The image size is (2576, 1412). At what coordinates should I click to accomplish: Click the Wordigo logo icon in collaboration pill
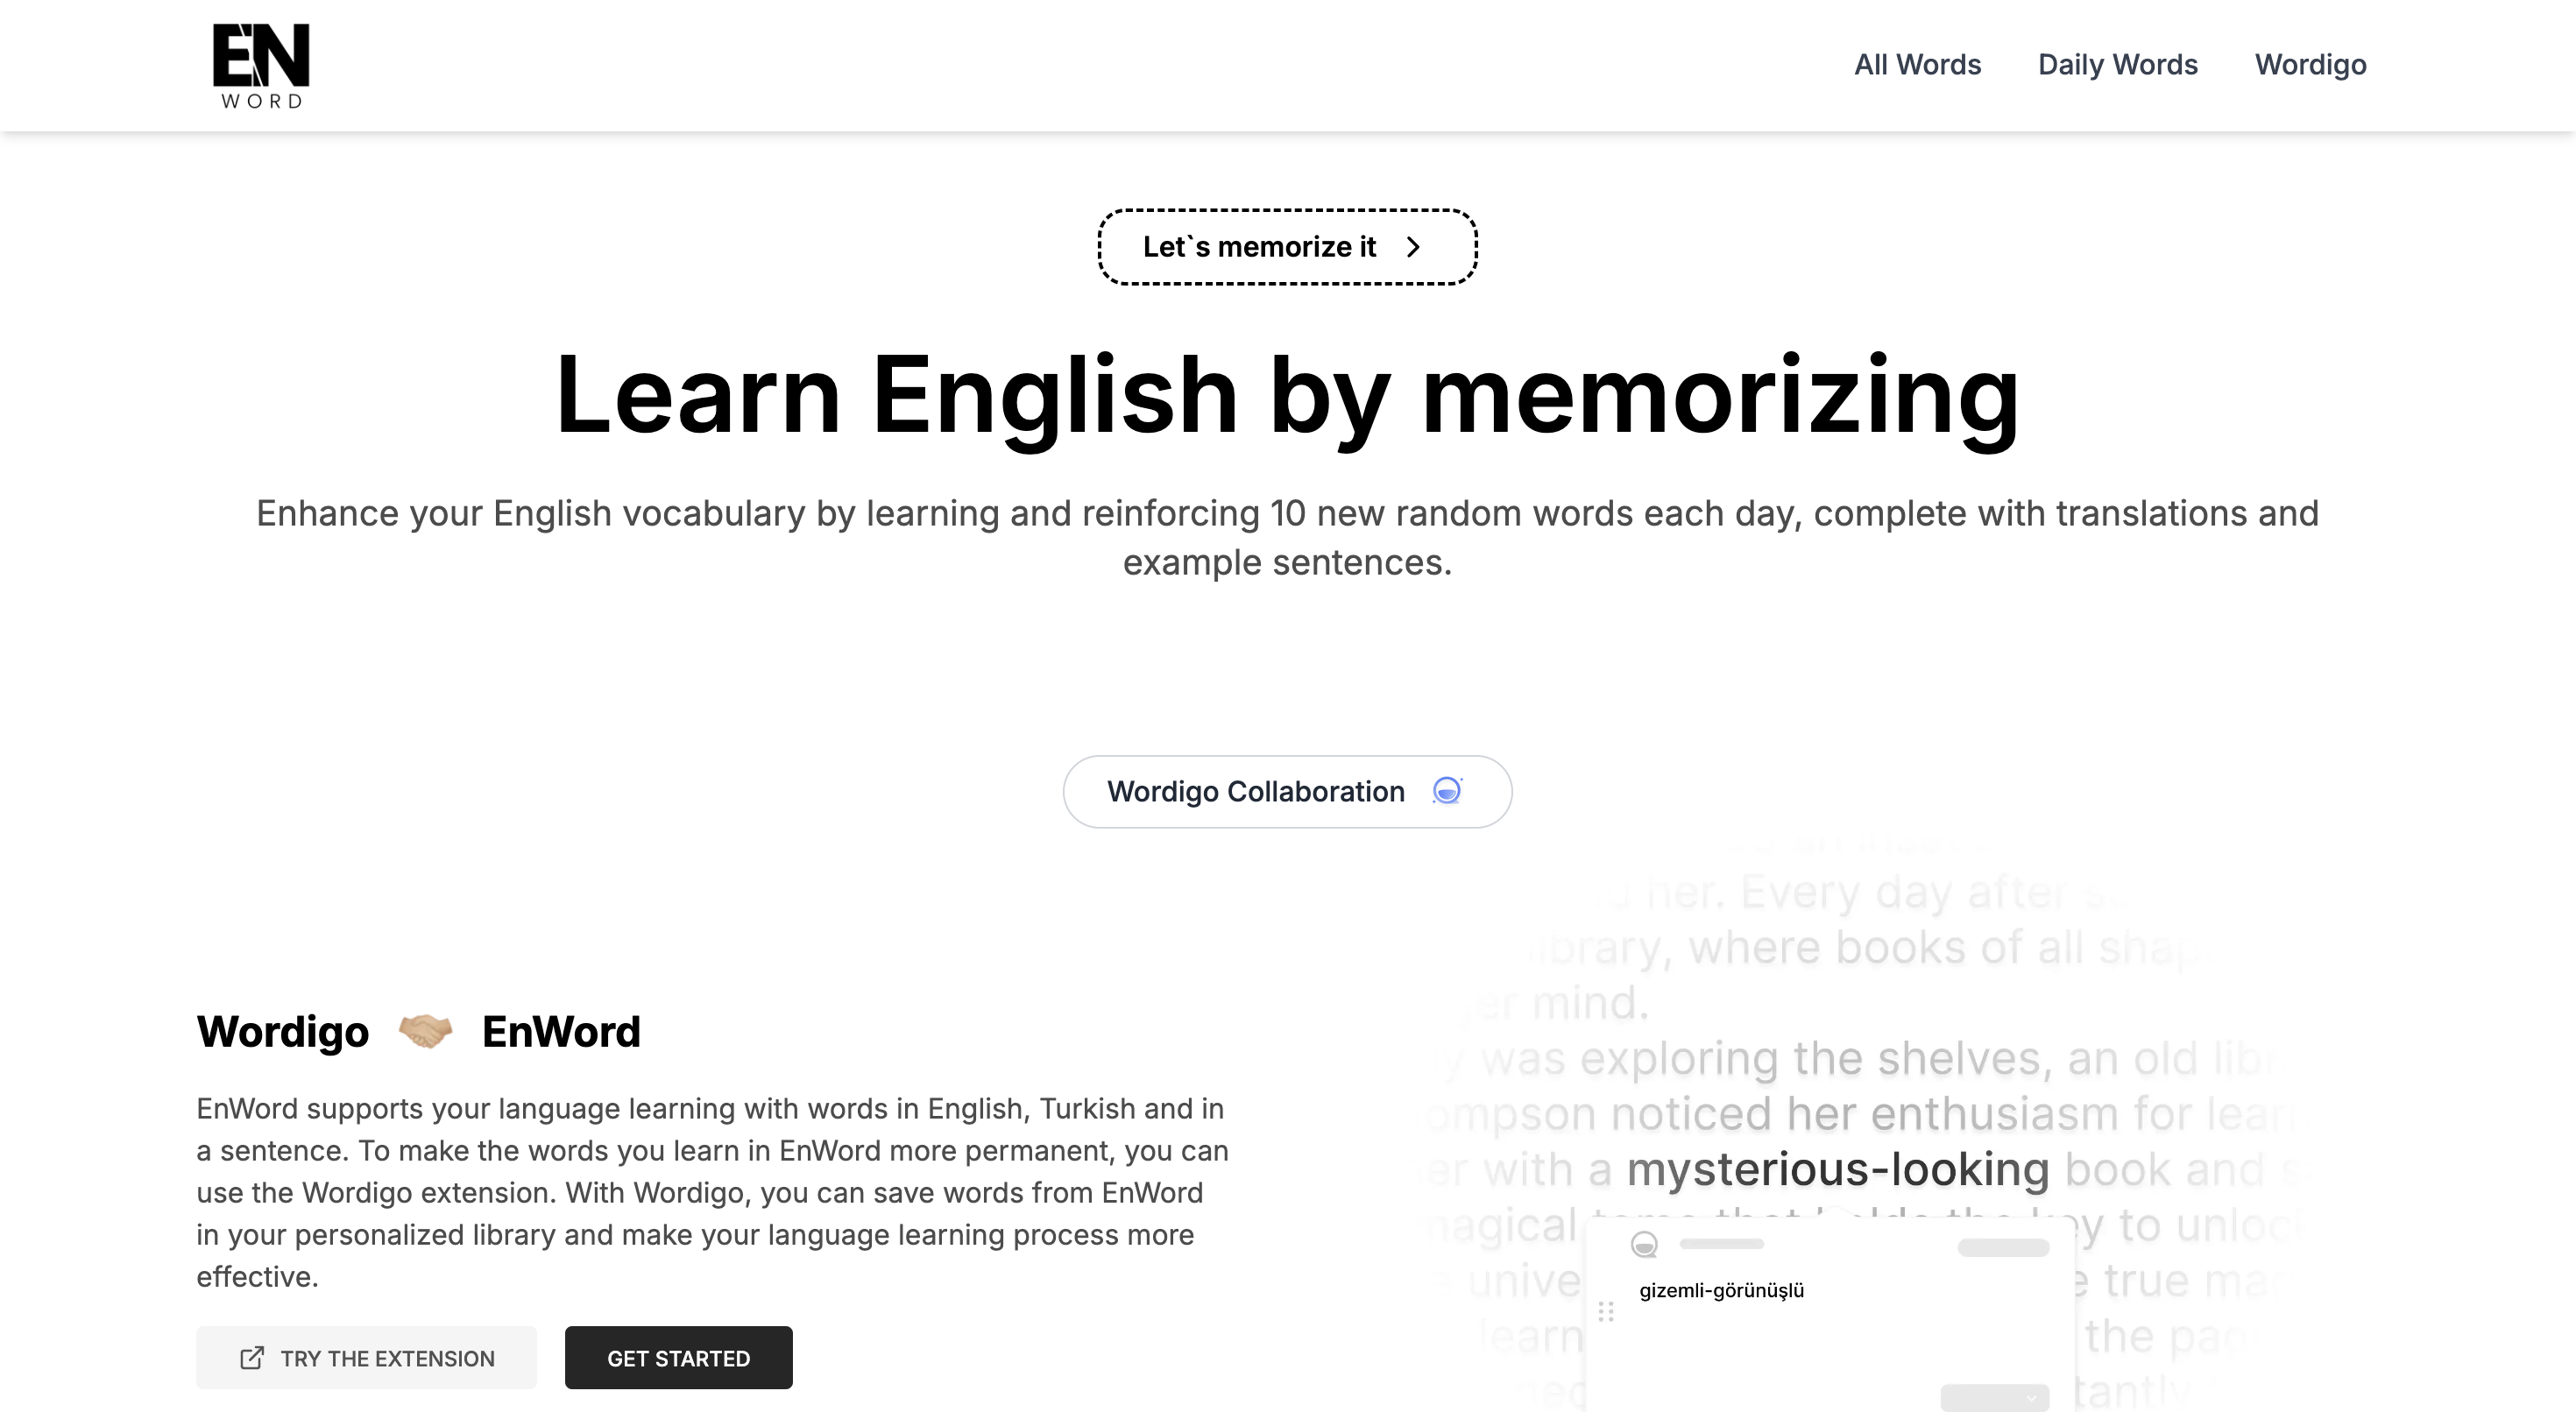click(1447, 790)
